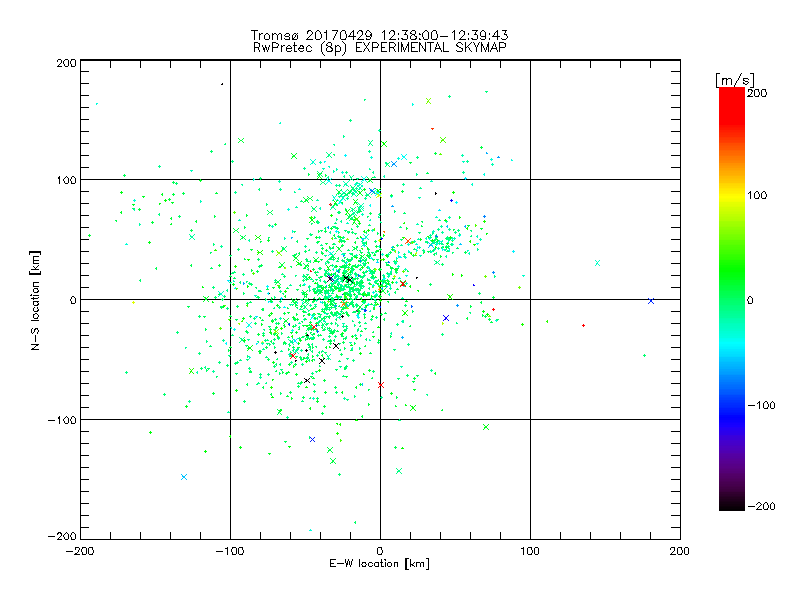Click the blue X marker near 180 km east
This screenshot has width=800, height=600.
[651, 302]
